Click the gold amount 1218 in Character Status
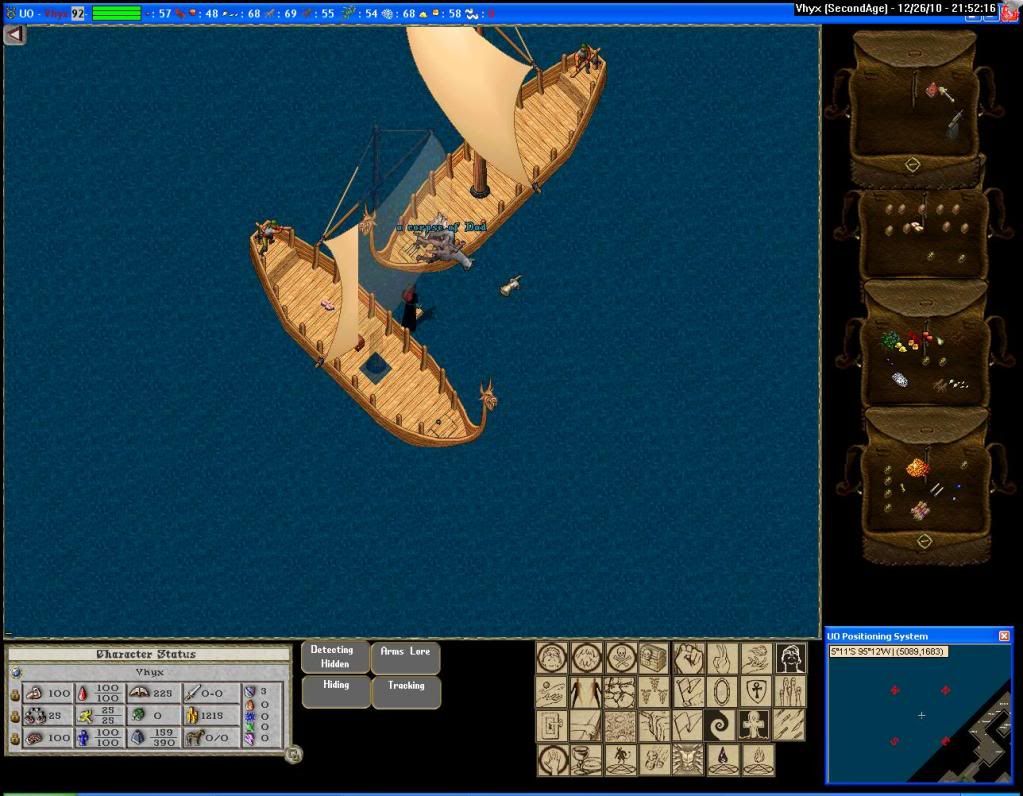Viewport: 1023px width, 796px height. coord(211,716)
